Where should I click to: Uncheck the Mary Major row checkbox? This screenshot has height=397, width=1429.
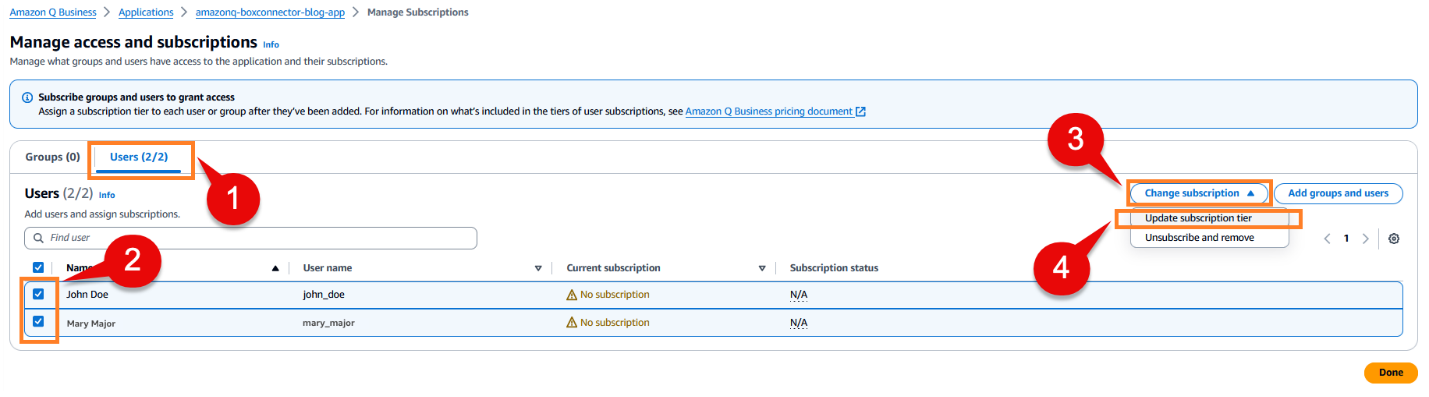(x=38, y=322)
